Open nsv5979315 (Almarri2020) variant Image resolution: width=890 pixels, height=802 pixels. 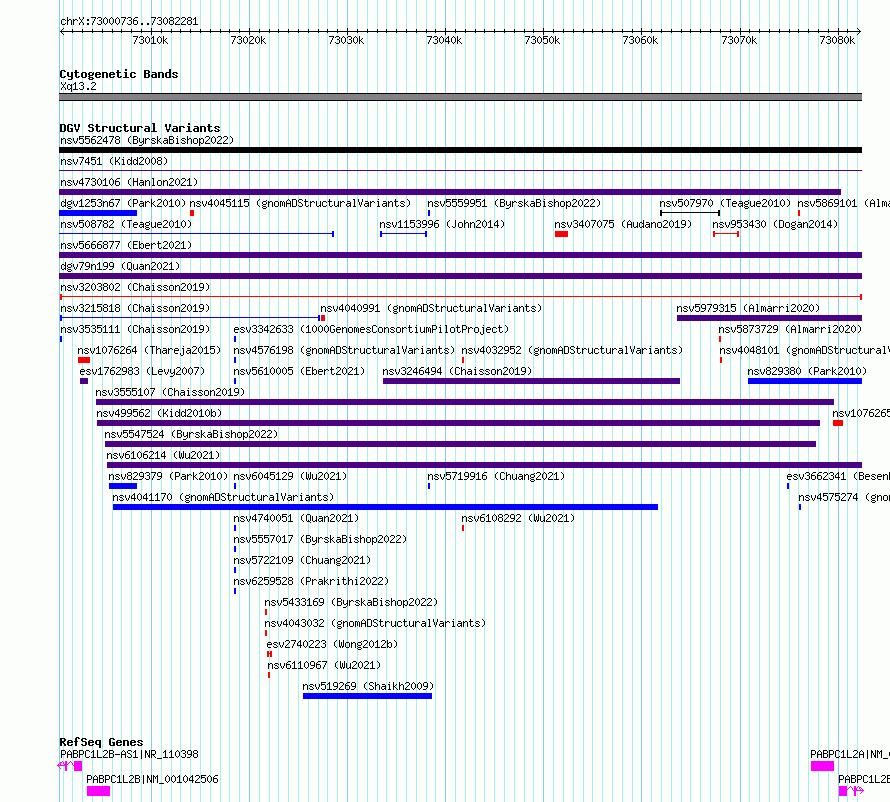[x=748, y=308]
